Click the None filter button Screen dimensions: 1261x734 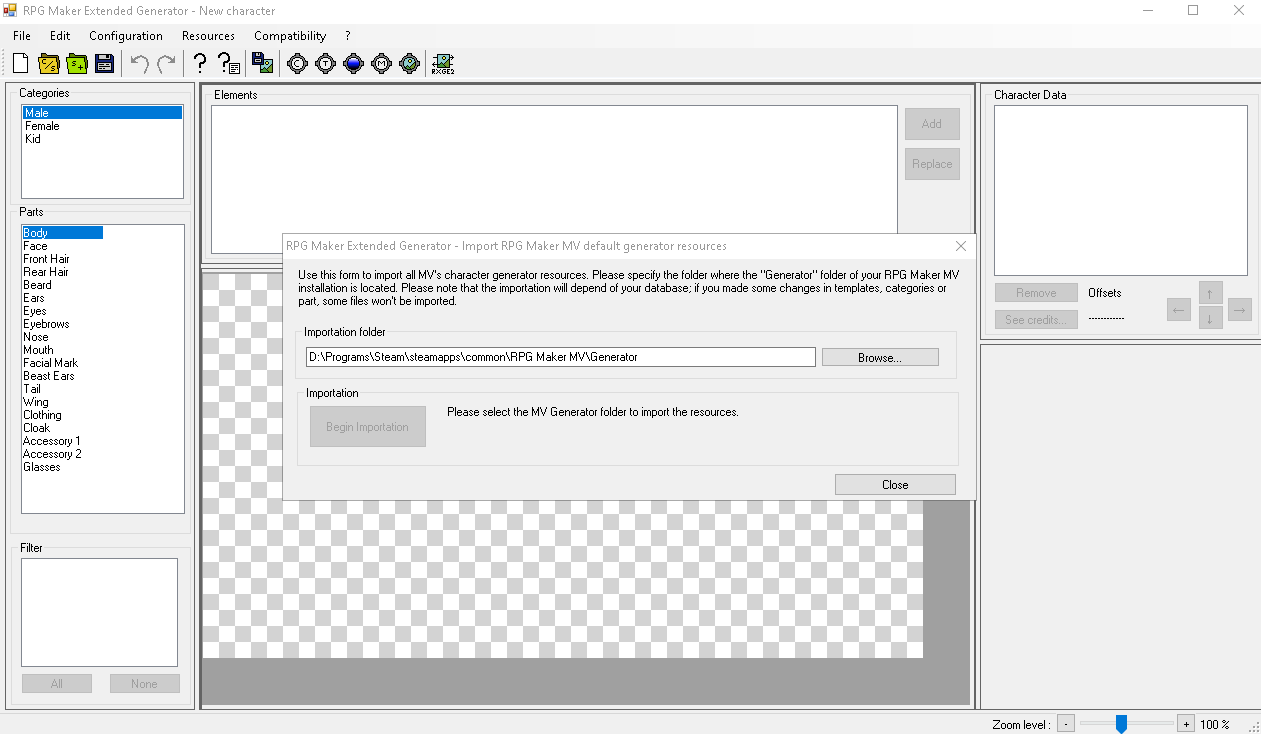click(144, 684)
